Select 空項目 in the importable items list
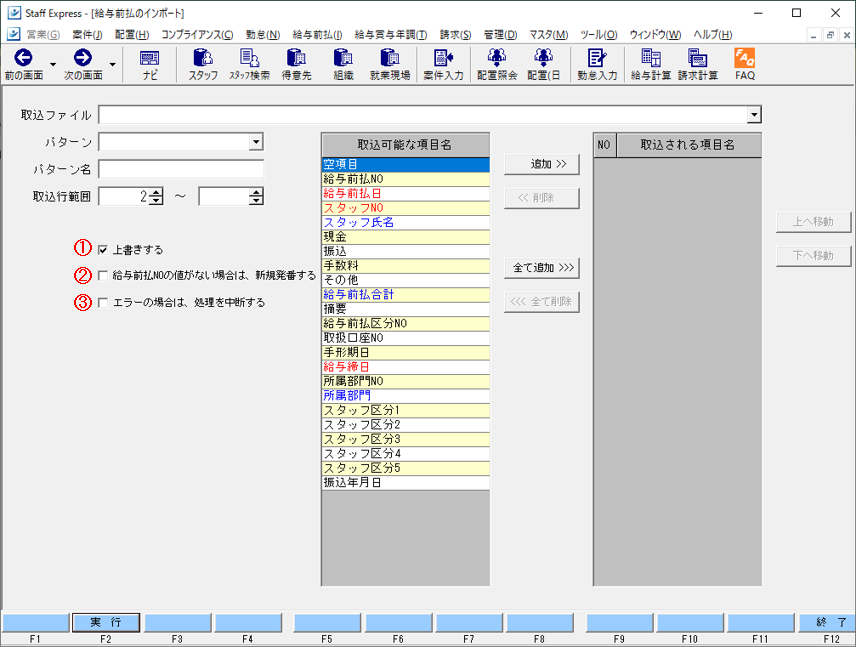The height and width of the screenshot is (647, 856). [406, 164]
